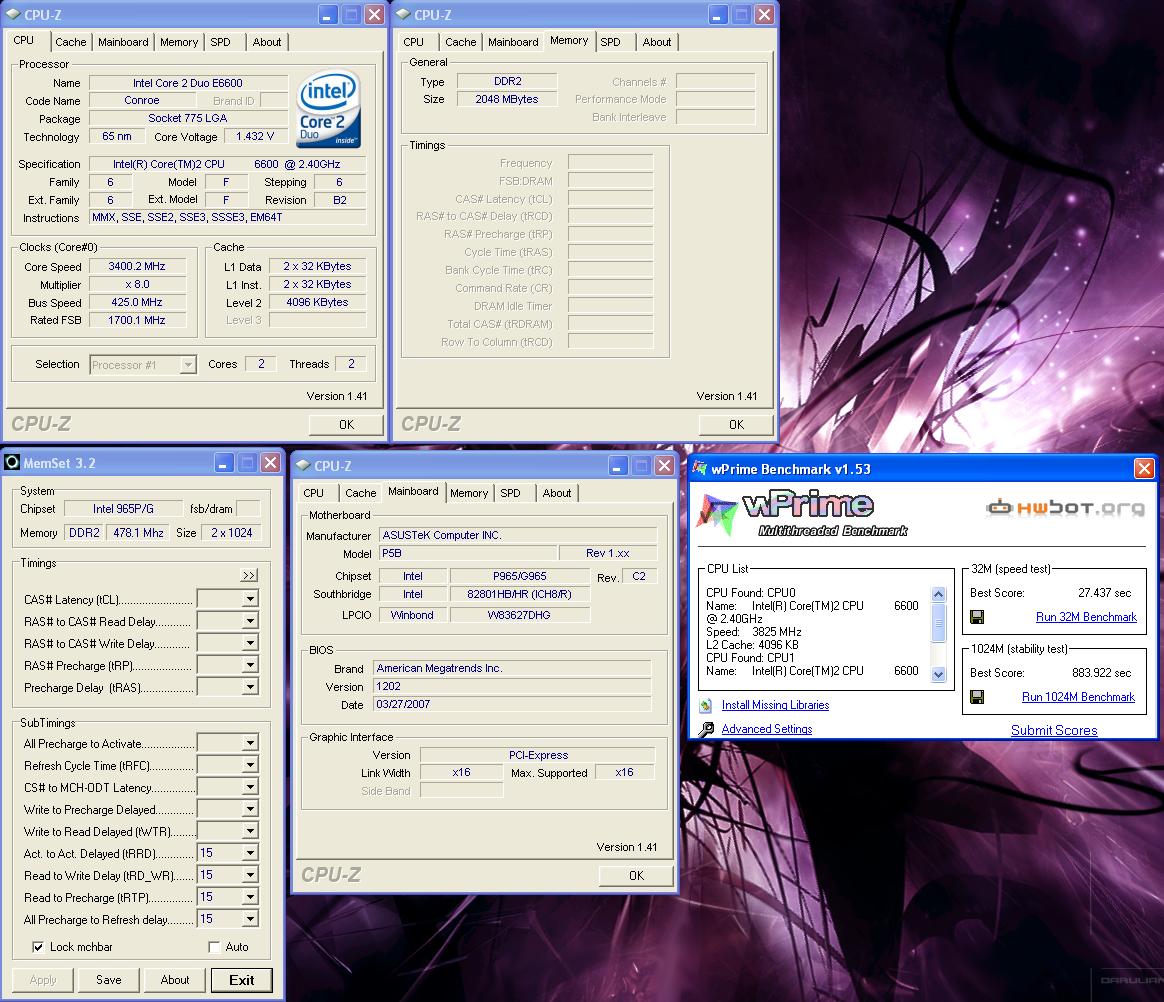
Task: Expand timings with the >> button in MemSet
Action: point(249,575)
